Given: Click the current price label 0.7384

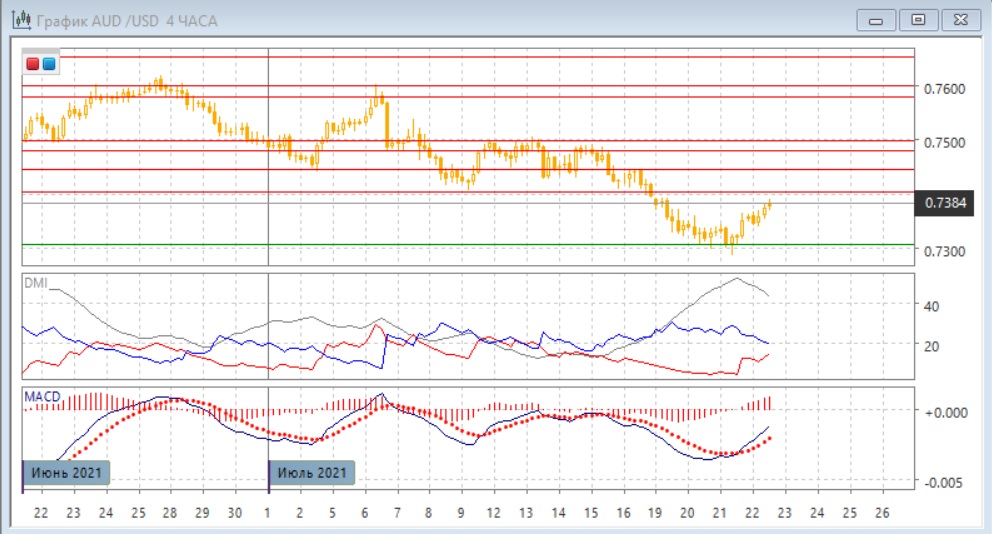Looking at the screenshot, I should pyautogui.click(x=945, y=203).
